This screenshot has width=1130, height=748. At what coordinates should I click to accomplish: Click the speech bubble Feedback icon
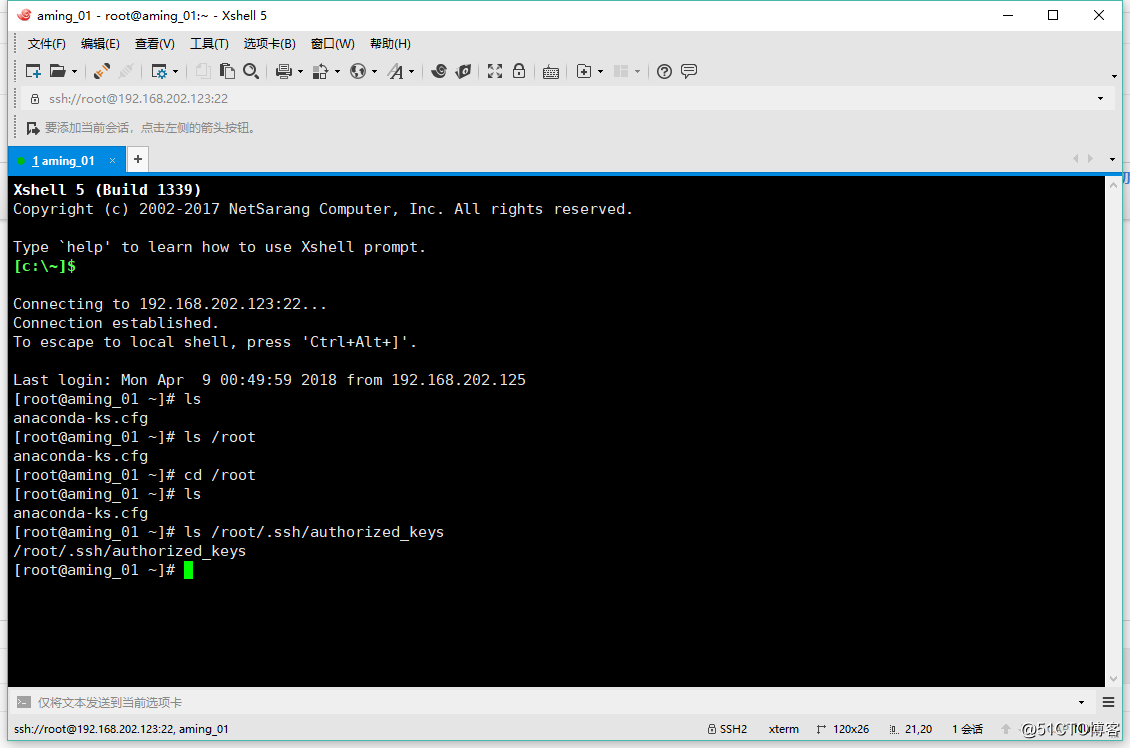(x=689, y=71)
